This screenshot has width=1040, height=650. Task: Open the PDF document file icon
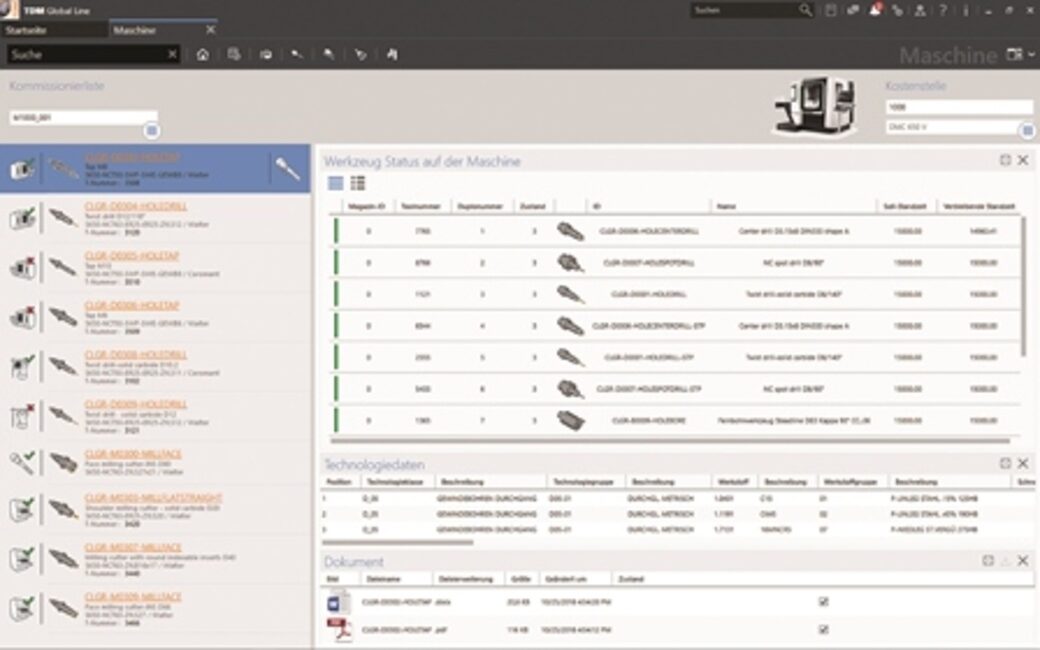click(339, 630)
